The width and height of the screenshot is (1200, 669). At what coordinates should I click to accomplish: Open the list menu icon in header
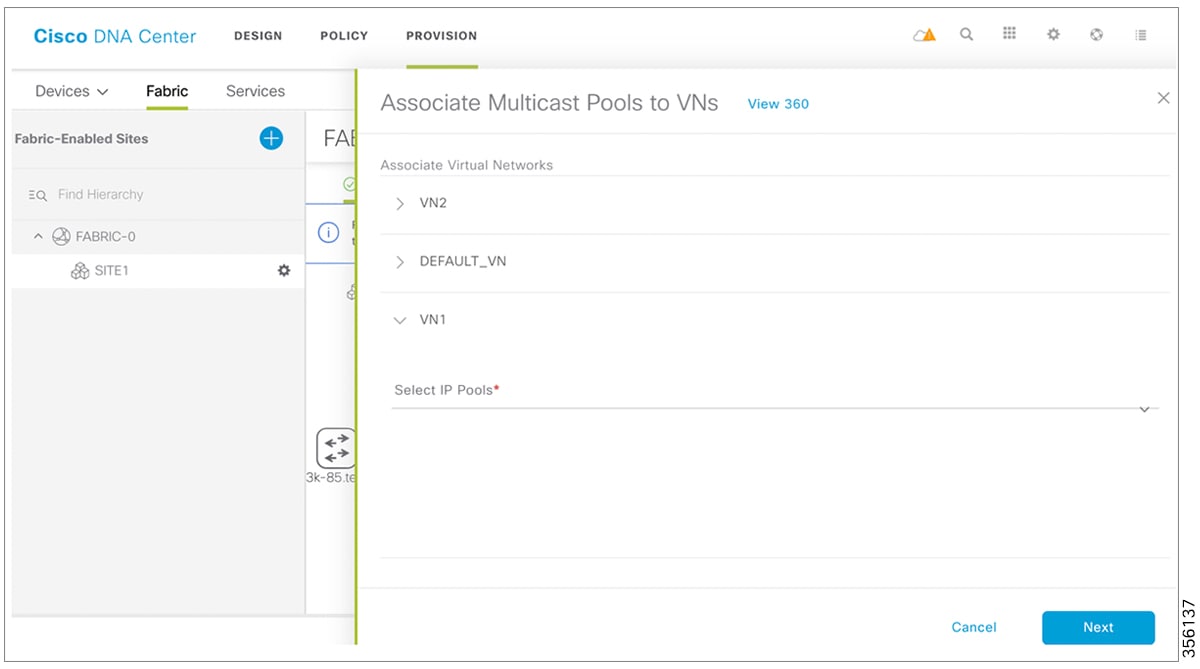click(1140, 35)
